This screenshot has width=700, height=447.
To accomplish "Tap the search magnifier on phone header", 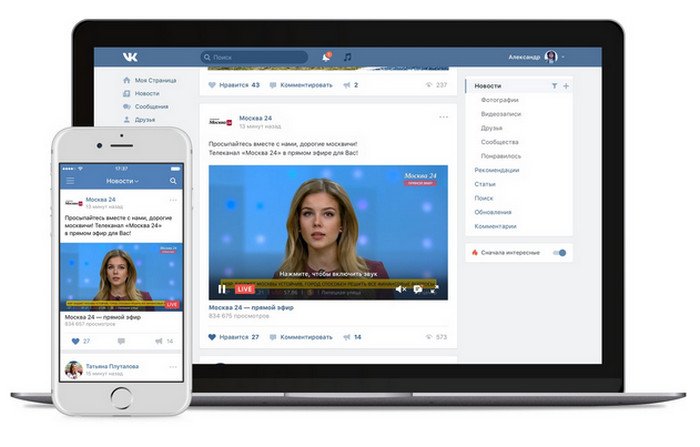I will [x=173, y=181].
